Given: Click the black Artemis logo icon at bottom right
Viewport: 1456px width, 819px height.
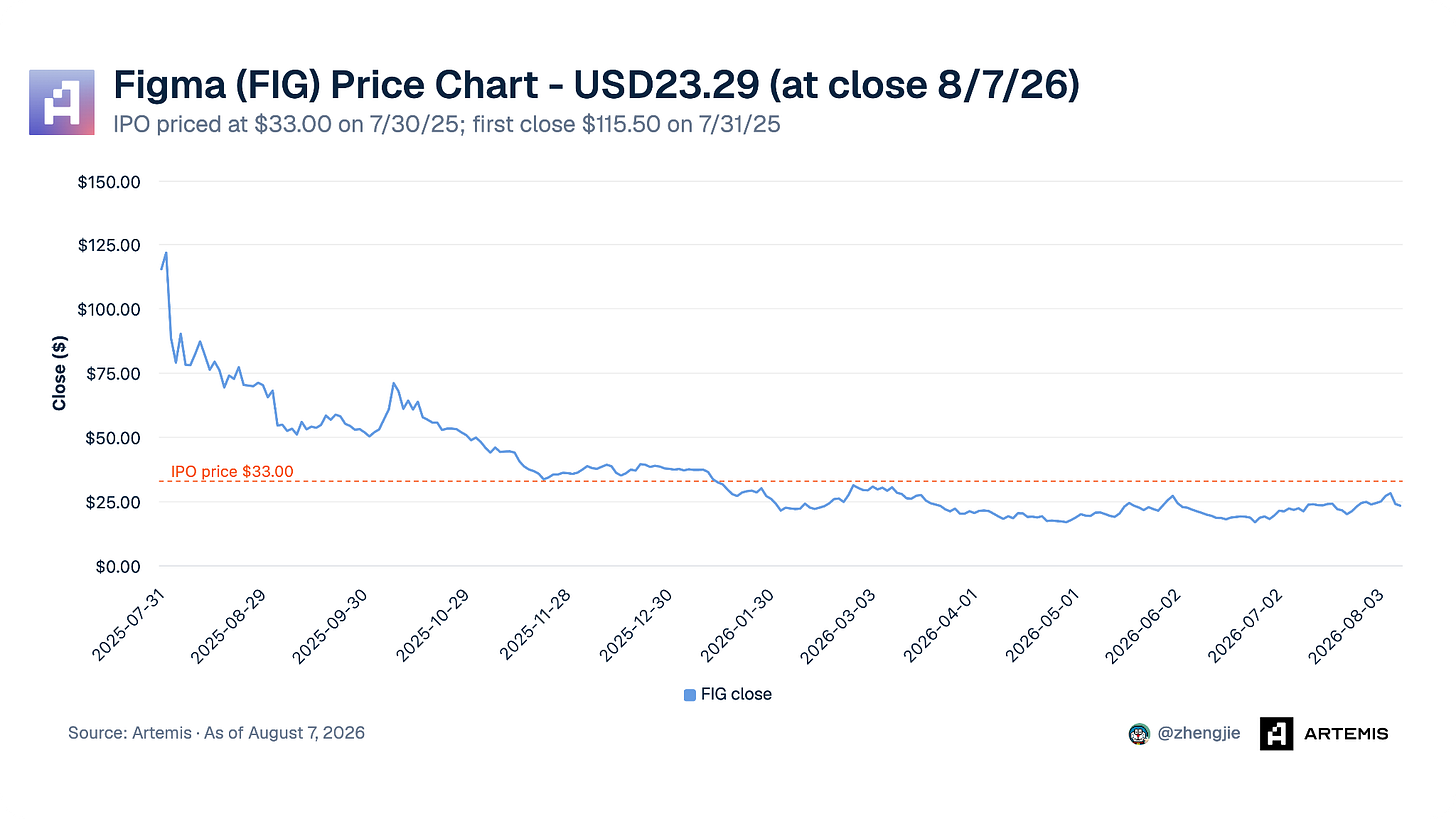Looking at the screenshot, I should 1276,733.
